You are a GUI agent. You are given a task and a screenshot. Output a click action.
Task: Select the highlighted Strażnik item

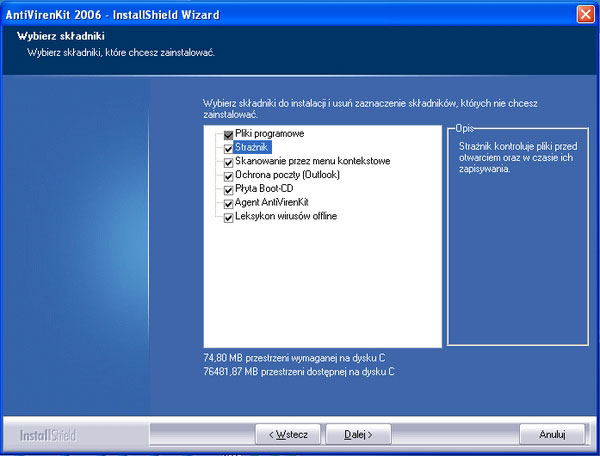click(252, 147)
